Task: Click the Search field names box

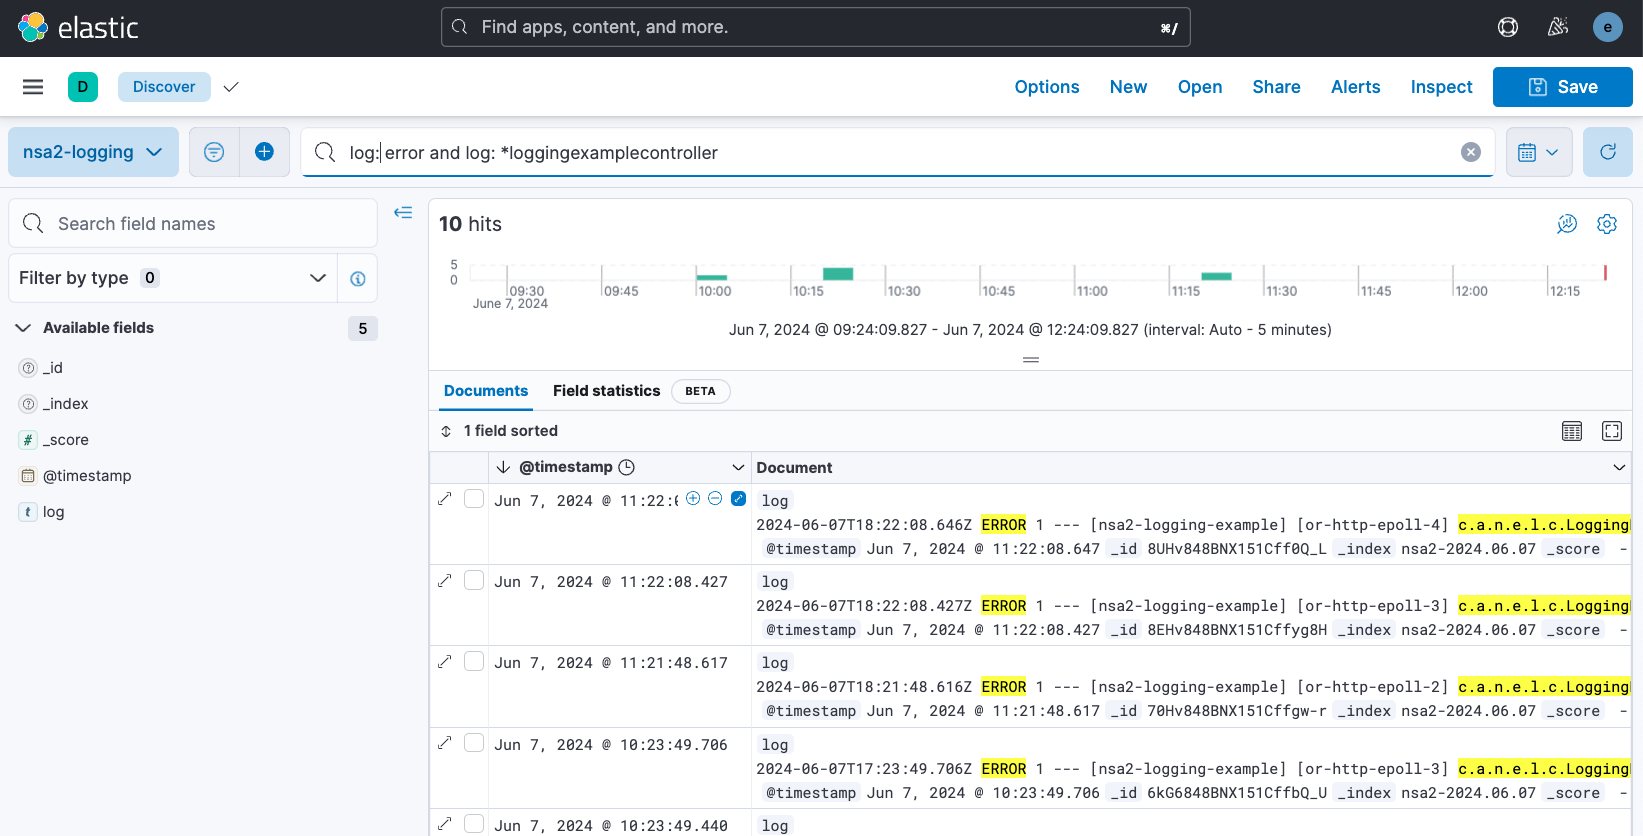Action: (x=193, y=223)
